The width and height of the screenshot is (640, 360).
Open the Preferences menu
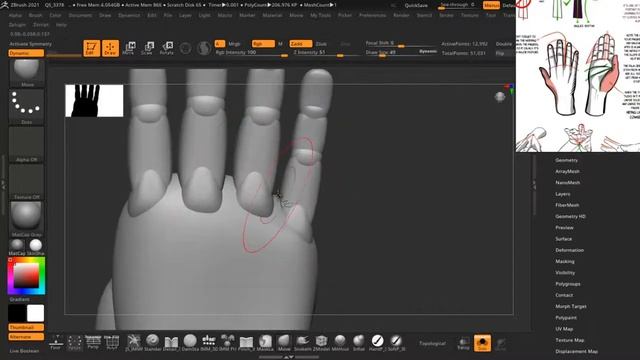tap(372, 15)
